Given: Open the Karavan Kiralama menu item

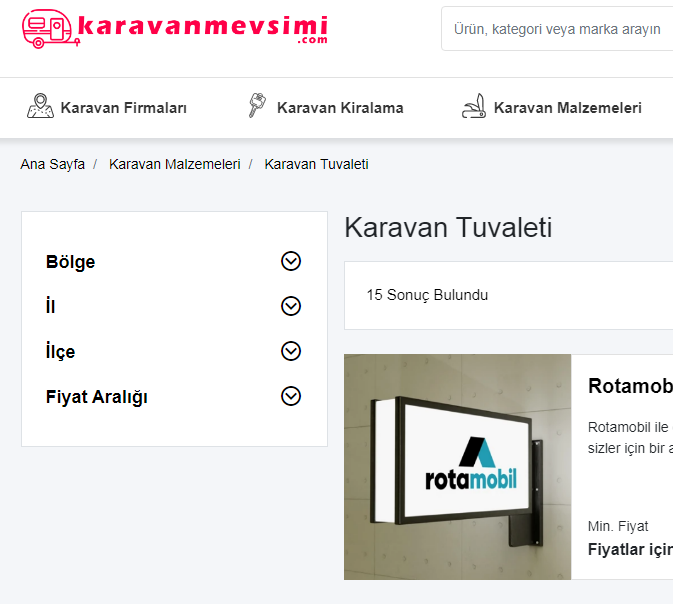Looking at the screenshot, I should pos(340,108).
